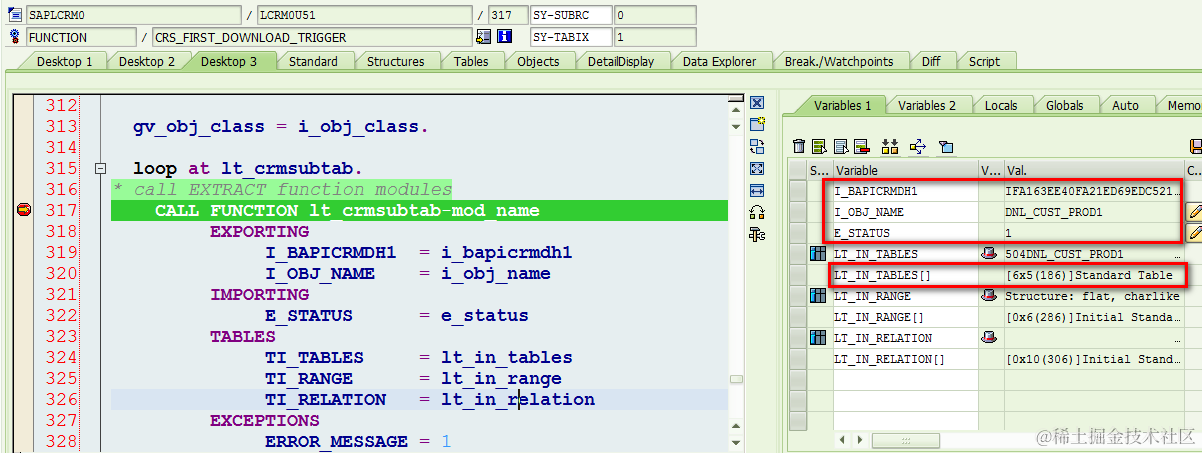Viewport: 1202px width, 453px height.
Task: Switch to the Globals tab
Action: pyautogui.click(x=1064, y=105)
